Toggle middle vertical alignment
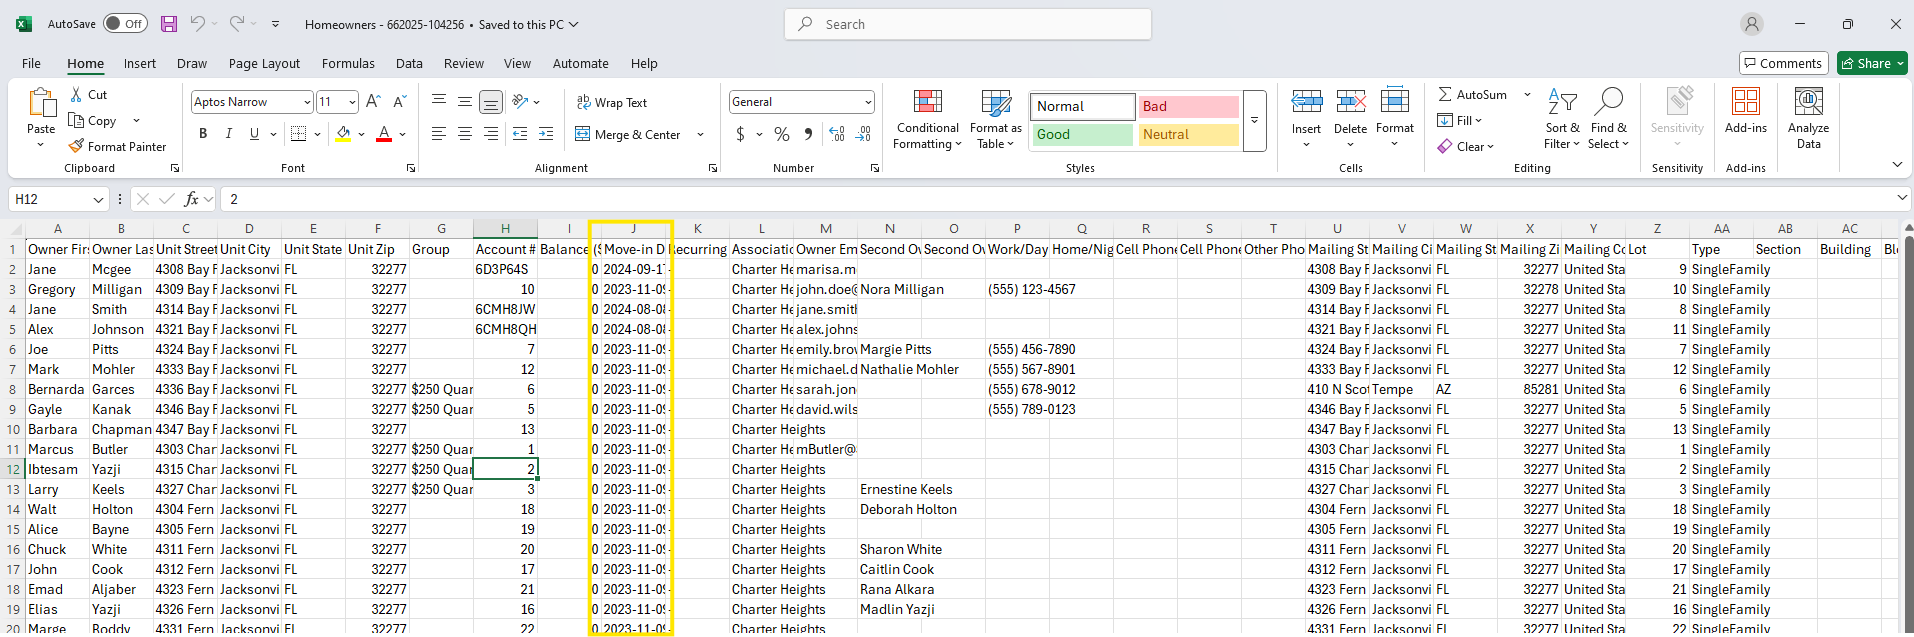Image resolution: width=1914 pixels, height=637 pixels. pos(465,101)
